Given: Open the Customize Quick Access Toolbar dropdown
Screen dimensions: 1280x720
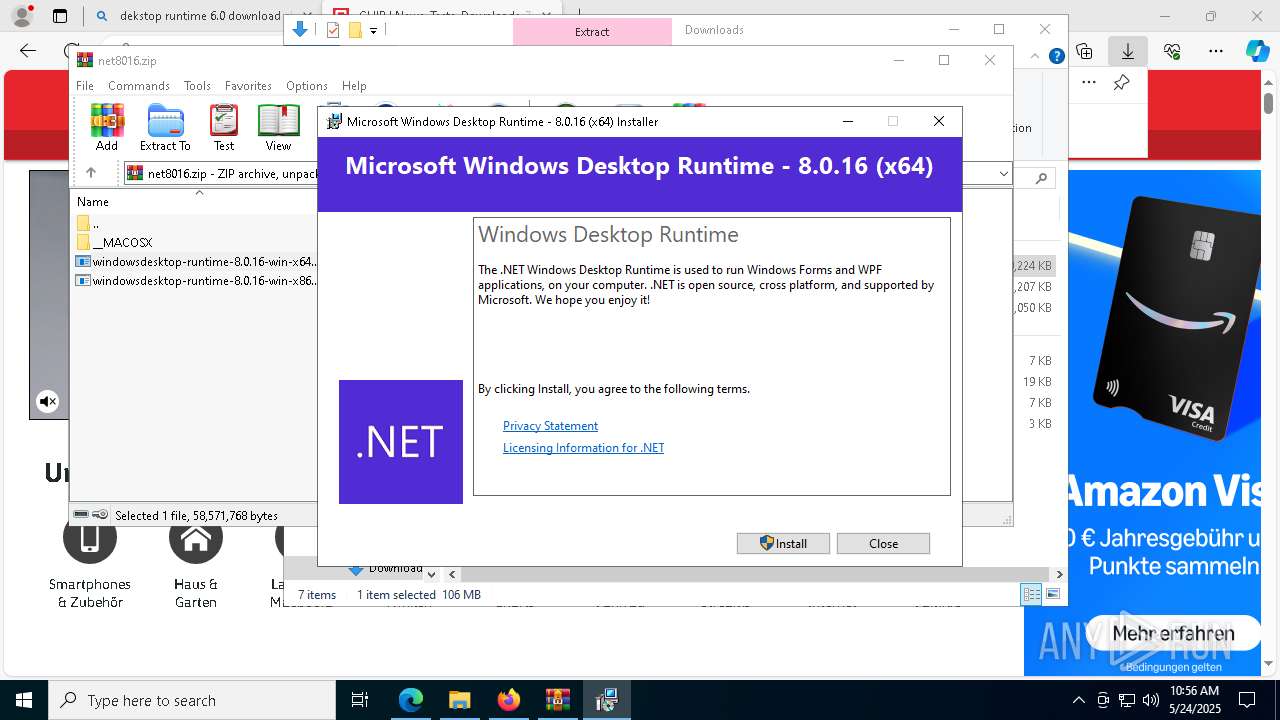Looking at the screenshot, I should 373,31.
